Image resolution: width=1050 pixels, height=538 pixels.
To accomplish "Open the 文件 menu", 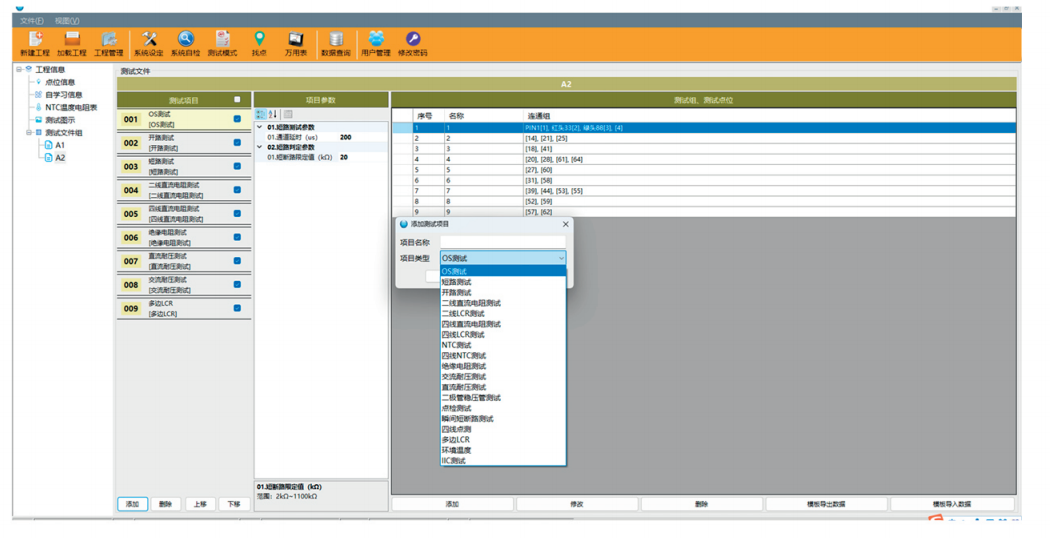I will [32, 20].
